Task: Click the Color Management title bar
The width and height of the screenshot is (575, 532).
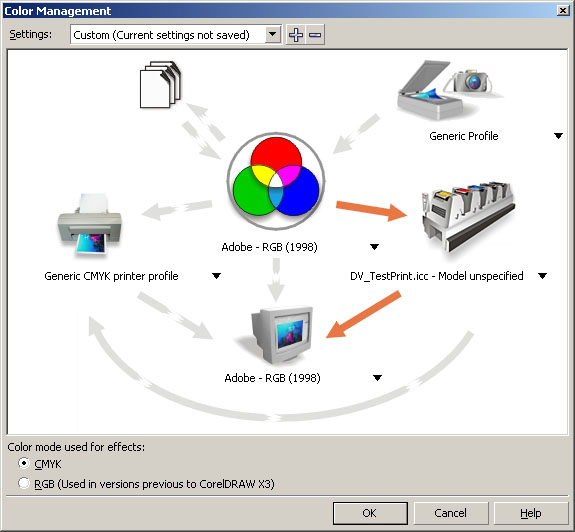Action: (279, 11)
